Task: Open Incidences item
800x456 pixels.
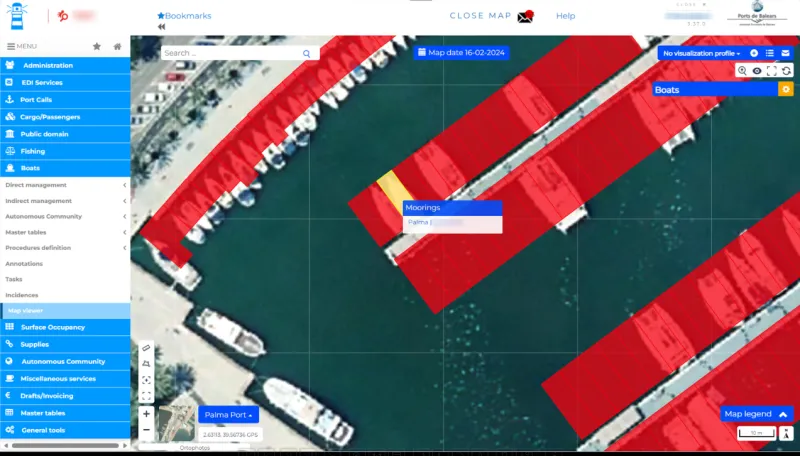Action: (x=65, y=295)
